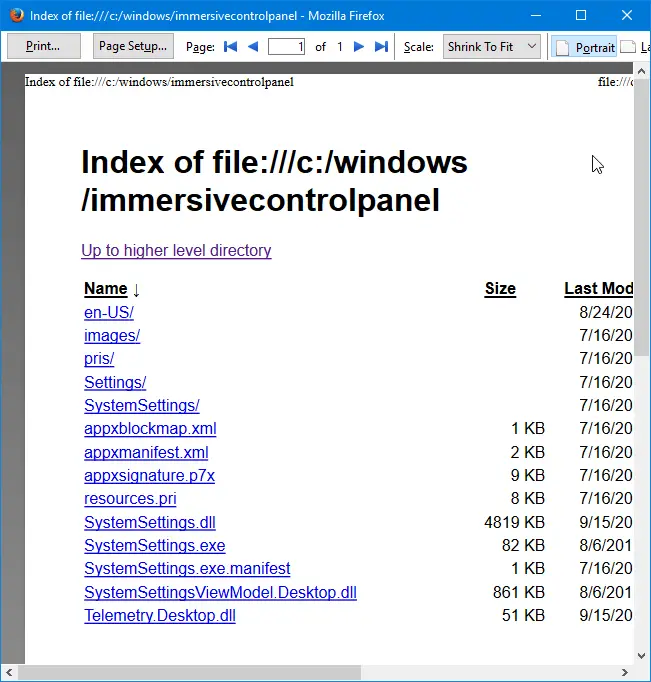Click the 9 KB size value

coord(527,475)
